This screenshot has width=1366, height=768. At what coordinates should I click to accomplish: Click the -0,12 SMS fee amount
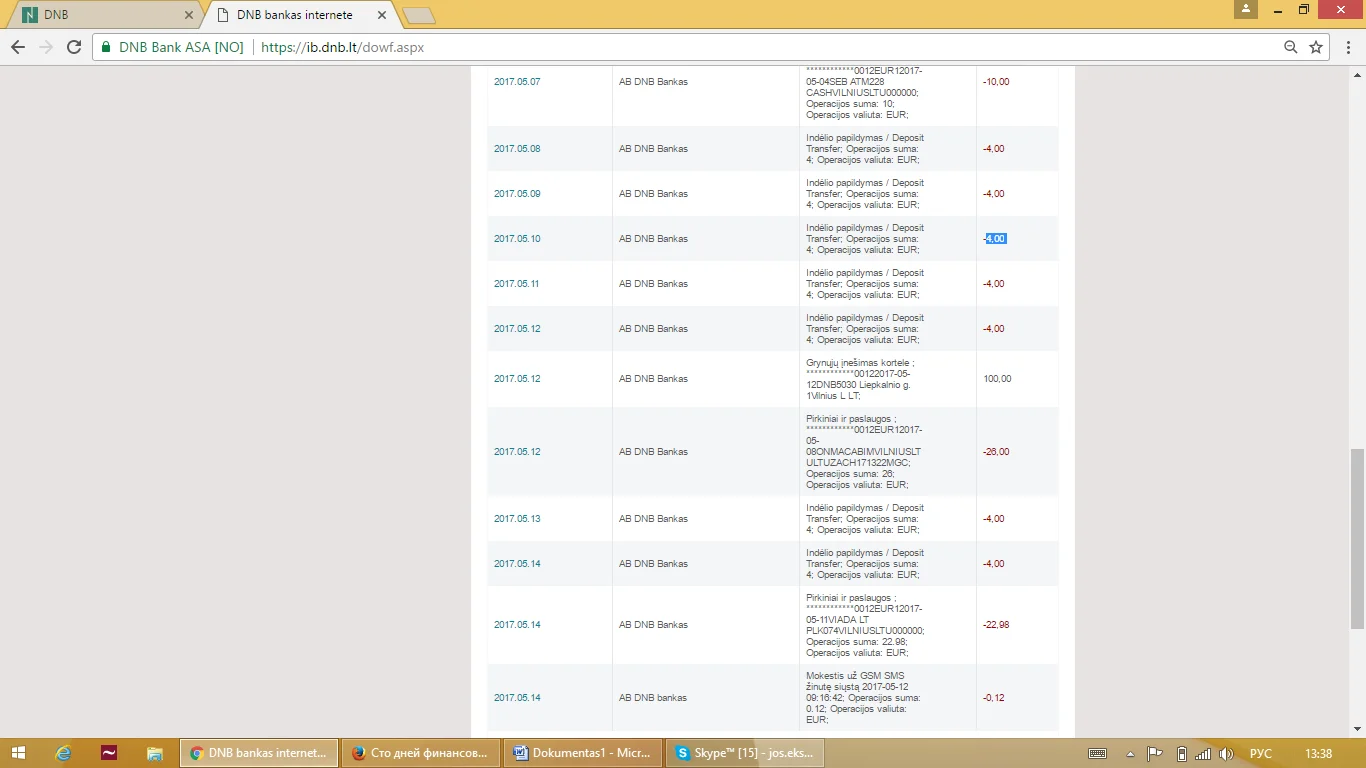pos(994,698)
